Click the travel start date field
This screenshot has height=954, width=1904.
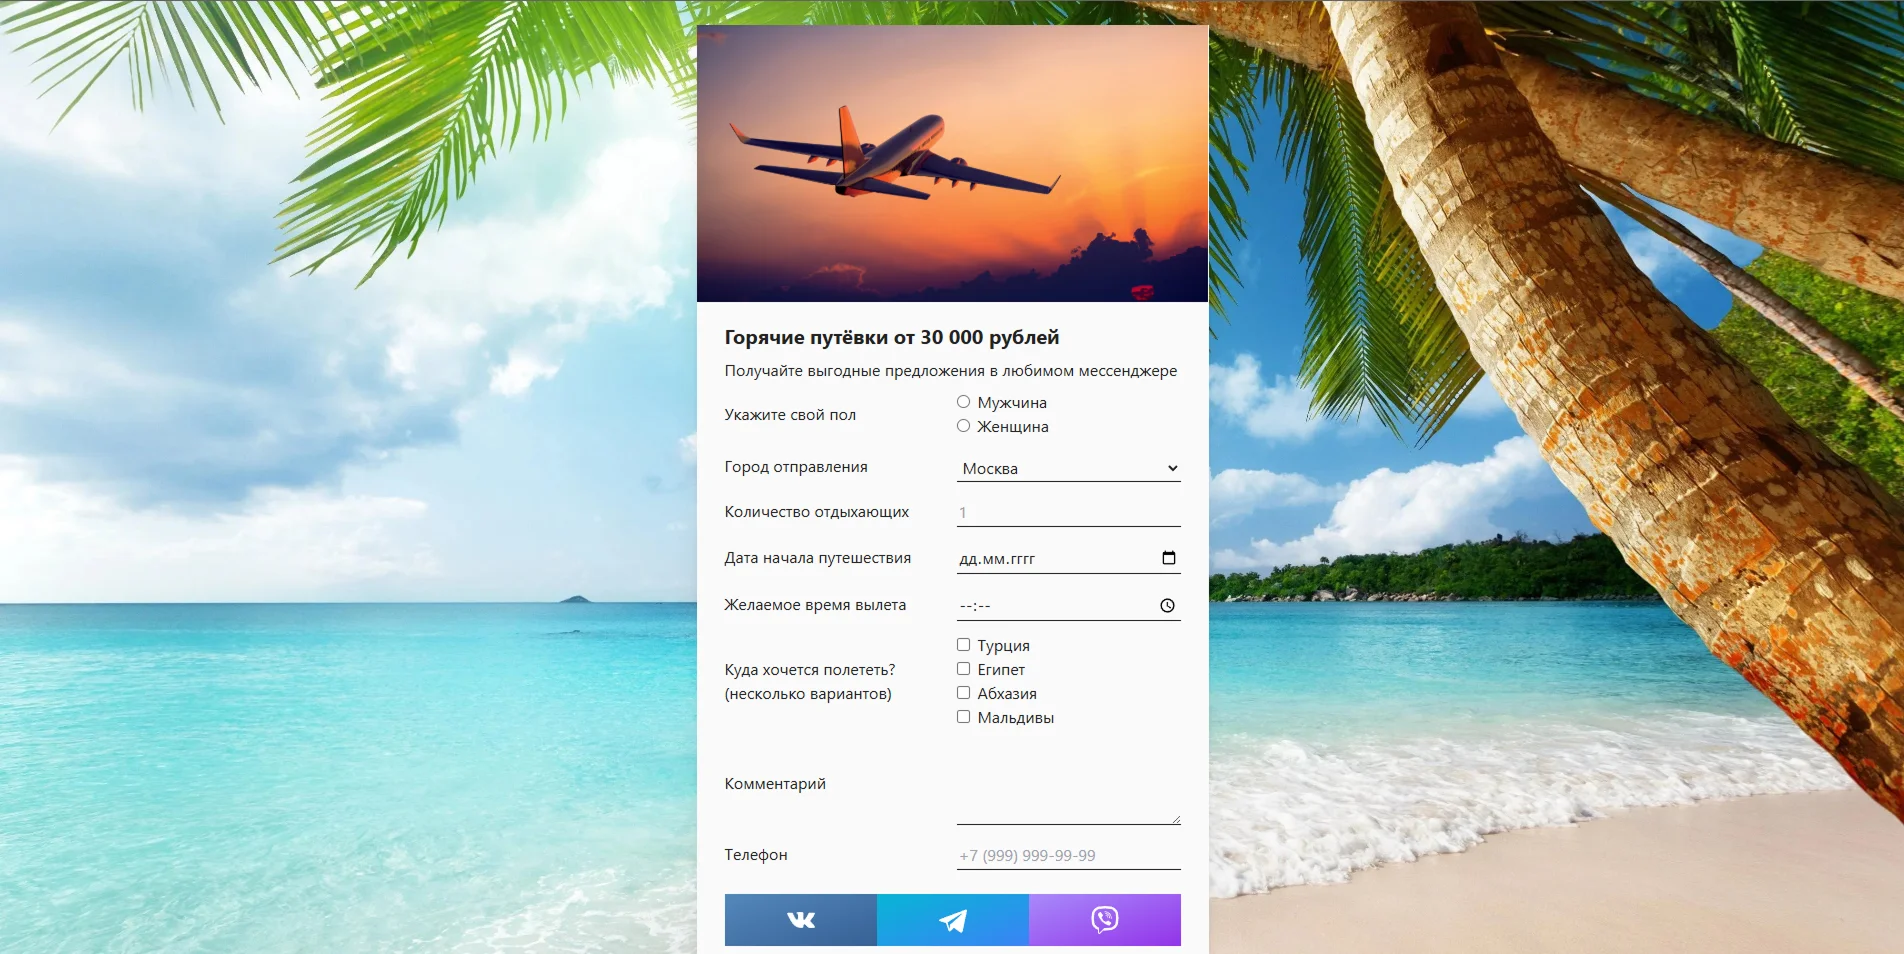(1050, 559)
